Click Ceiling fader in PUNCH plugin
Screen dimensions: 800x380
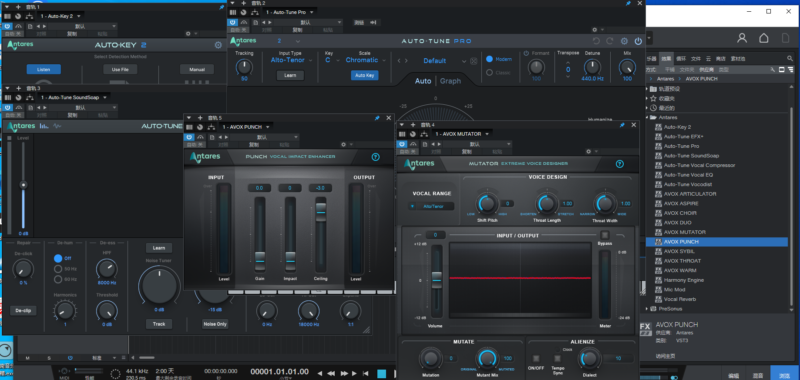point(320,211)
